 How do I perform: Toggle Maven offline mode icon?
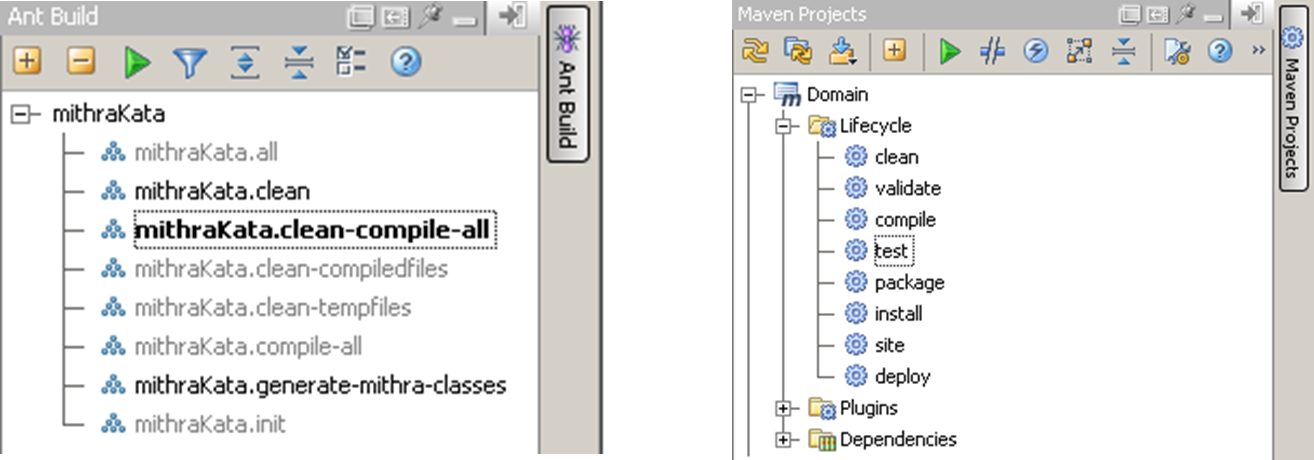click(x=991, y=51)
